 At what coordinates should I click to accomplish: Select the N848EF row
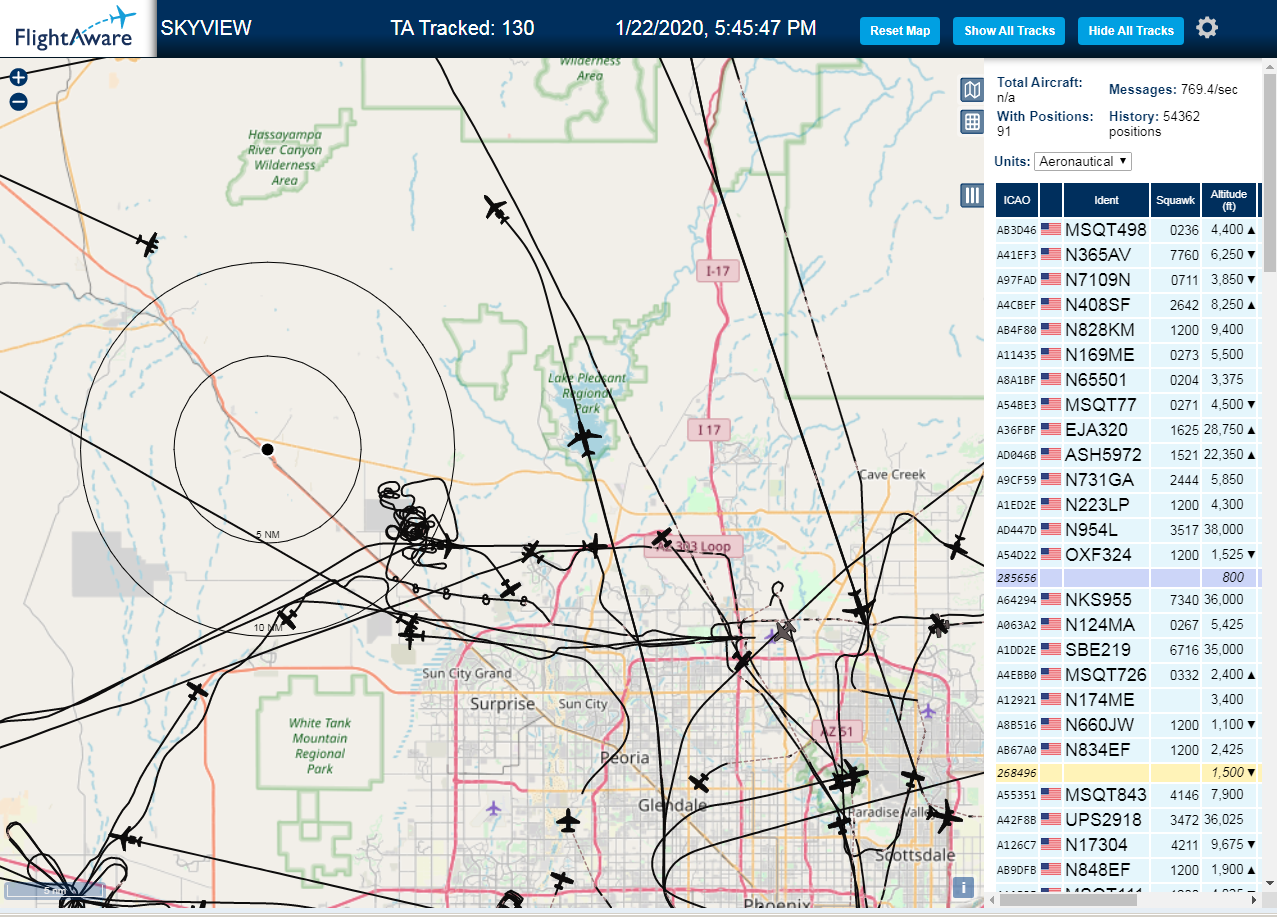(1127, 869)
